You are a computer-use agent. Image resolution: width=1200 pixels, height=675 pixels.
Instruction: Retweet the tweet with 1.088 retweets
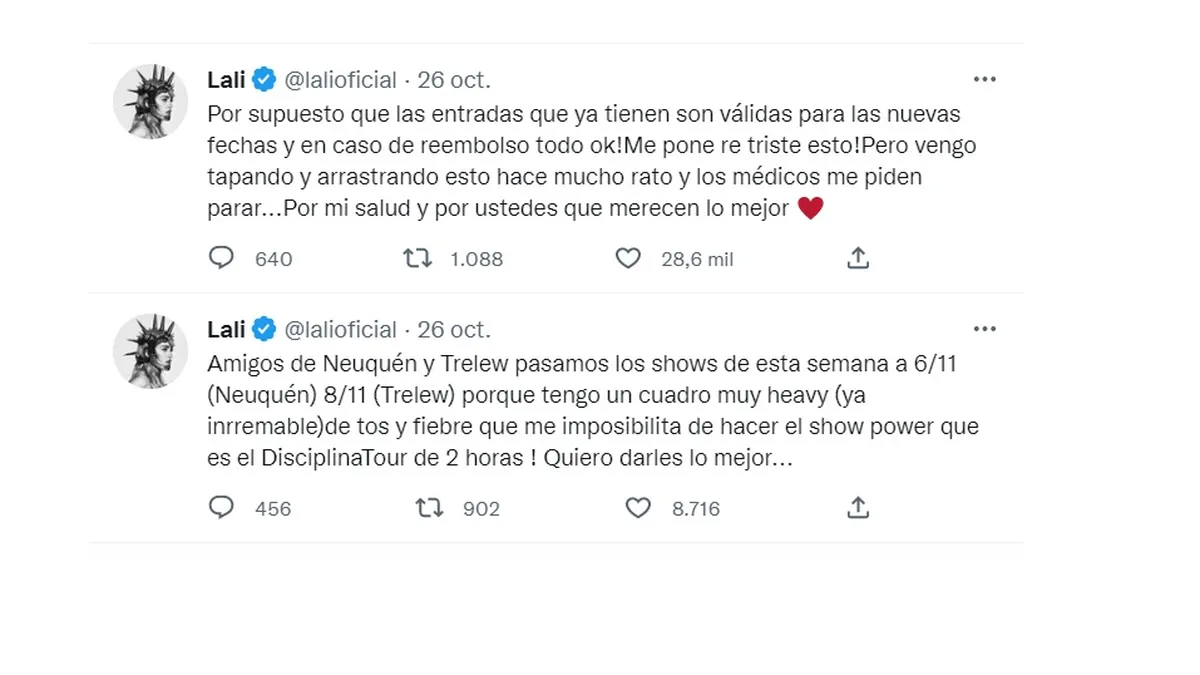(417, 259)
